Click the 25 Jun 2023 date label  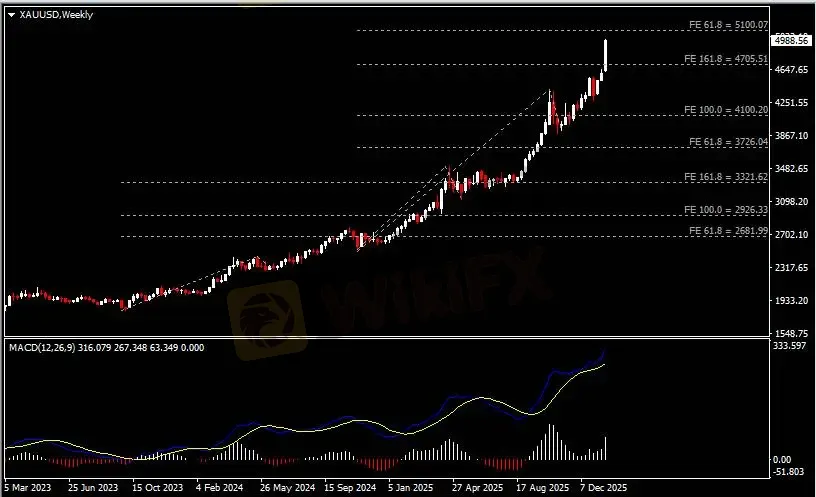point(93,488)
